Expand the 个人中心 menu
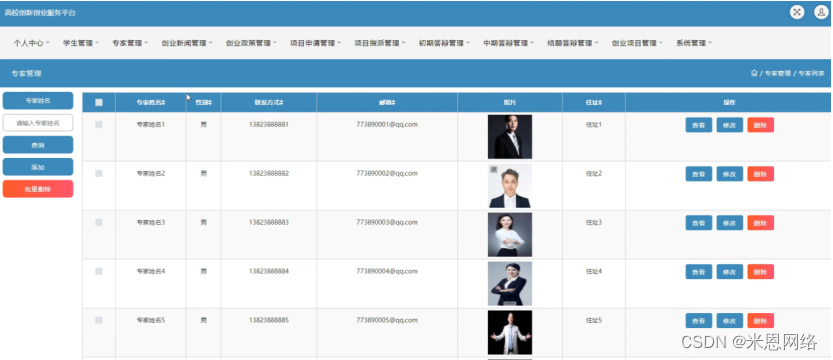This screenshot has width=833, height=360. click(x=31, y=43)
